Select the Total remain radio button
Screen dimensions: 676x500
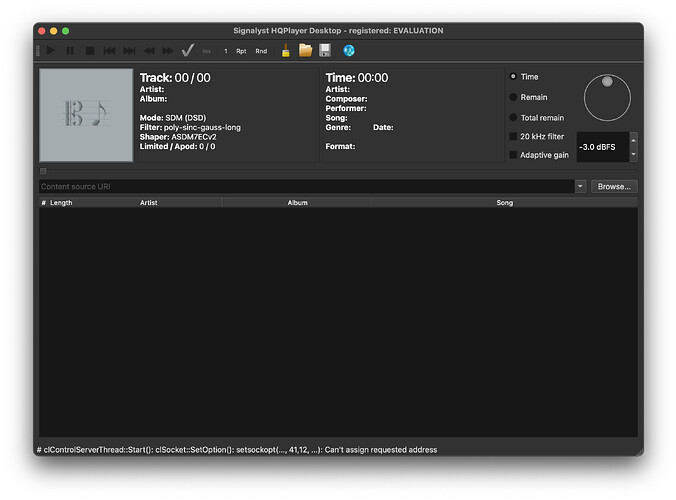(x=513, y=117)
